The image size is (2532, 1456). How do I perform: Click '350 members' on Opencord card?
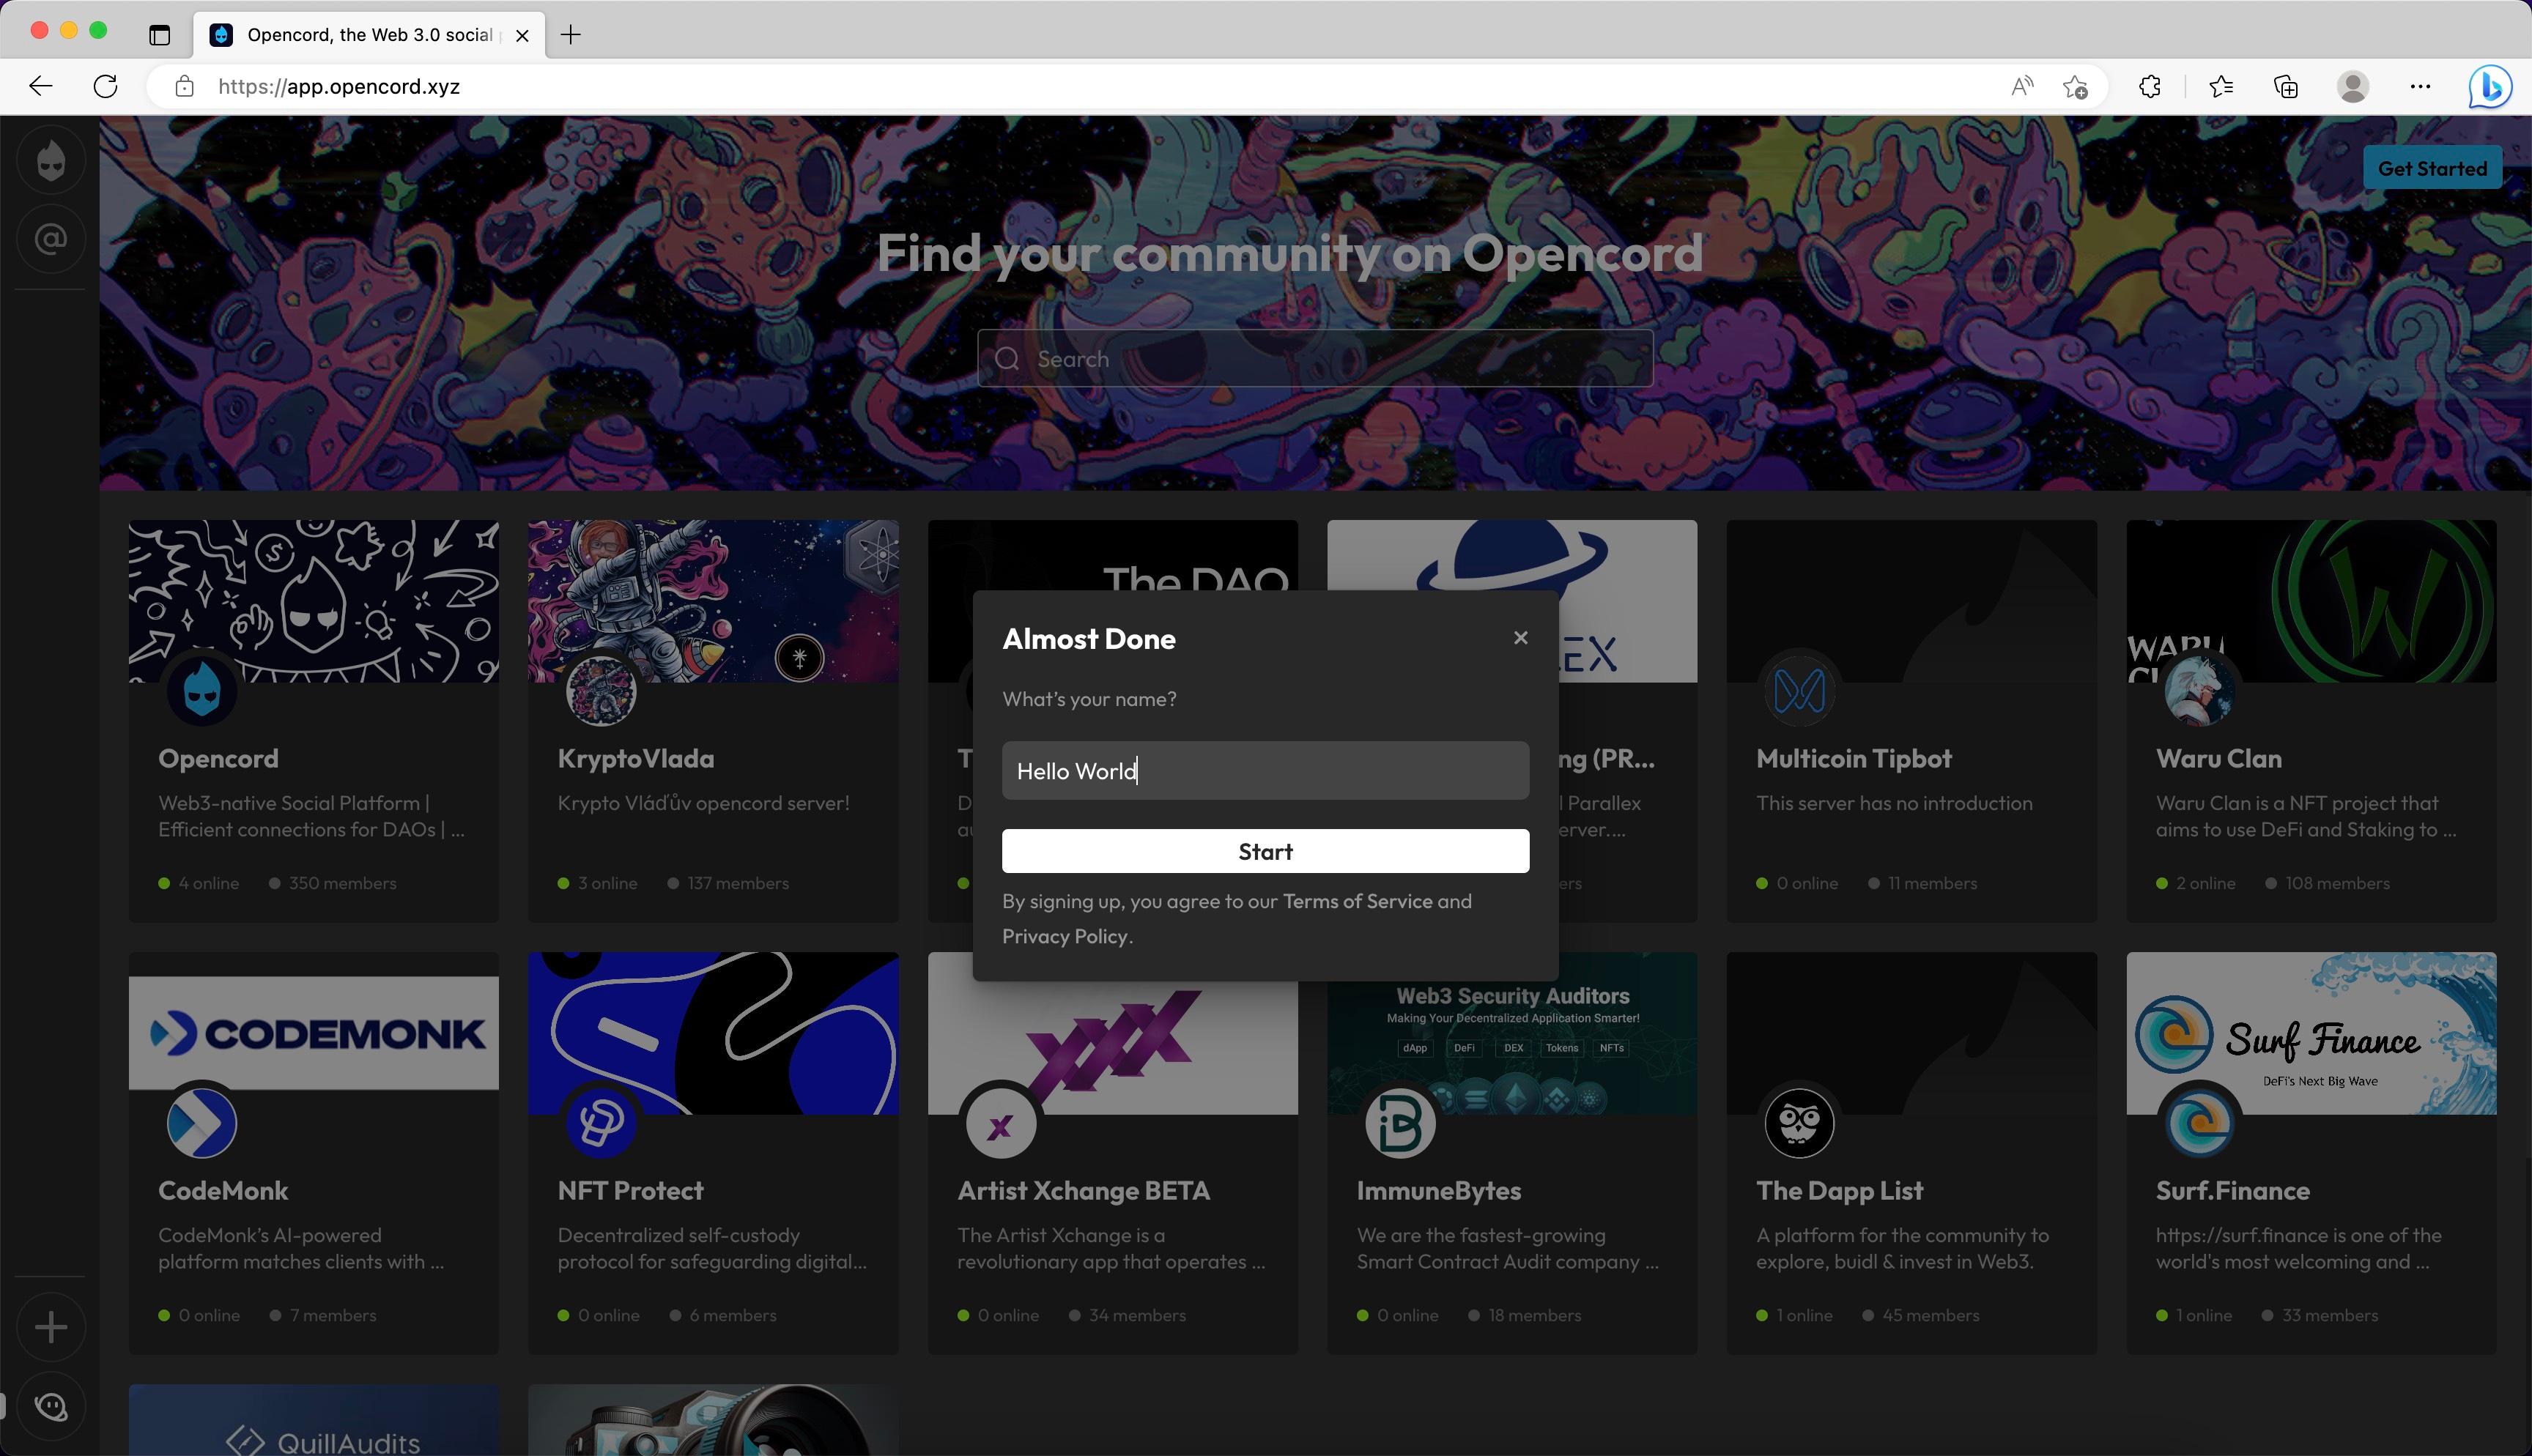(x=342, y=883)
